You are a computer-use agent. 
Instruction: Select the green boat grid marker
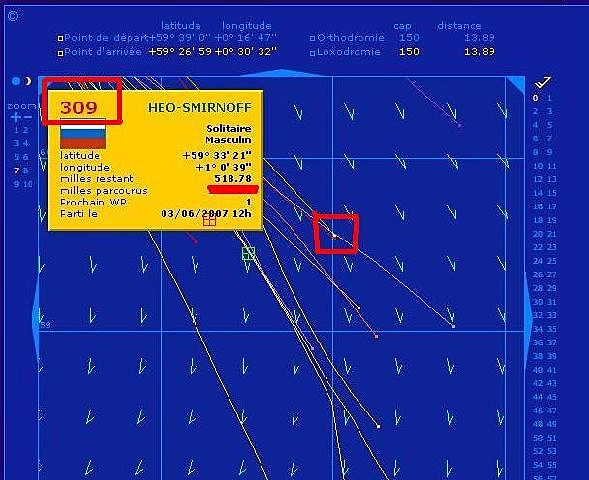pyautogui.click(x=248, y=253)
